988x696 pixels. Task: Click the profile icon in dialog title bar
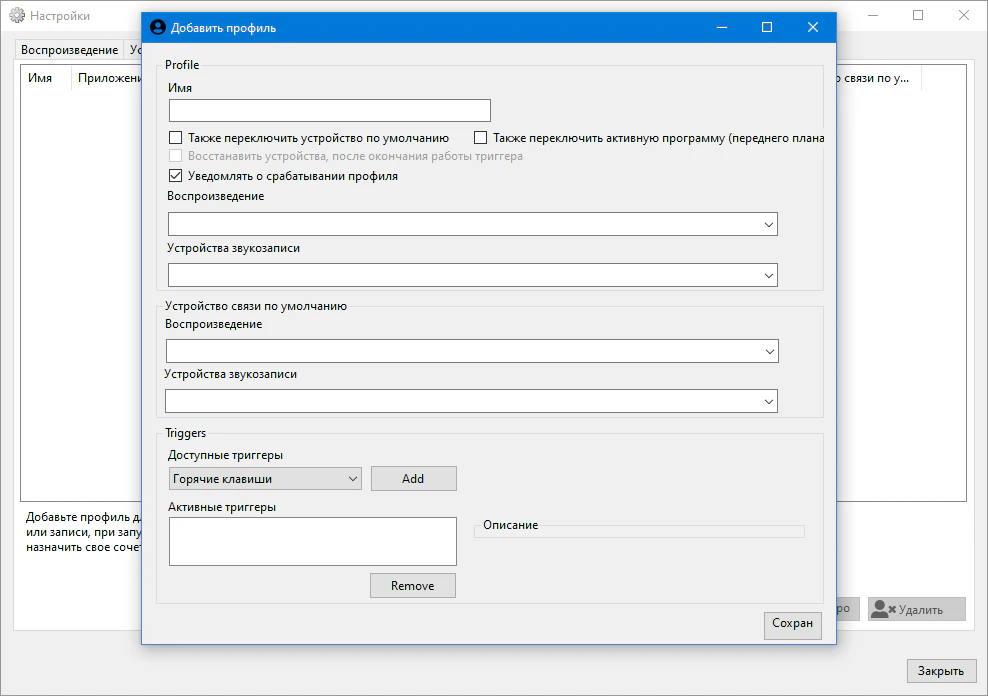(x=157, y=28)
